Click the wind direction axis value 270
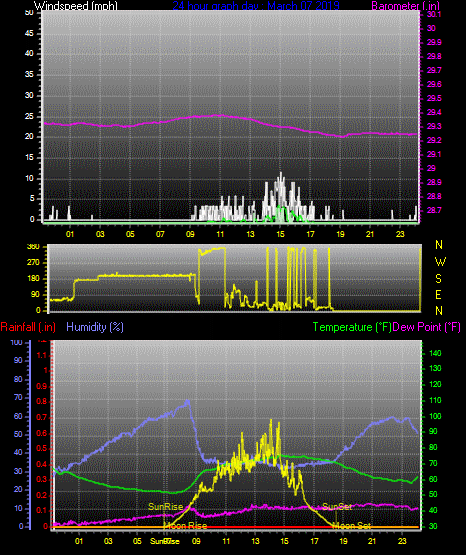The image size is (466, 555). point(33,263)
